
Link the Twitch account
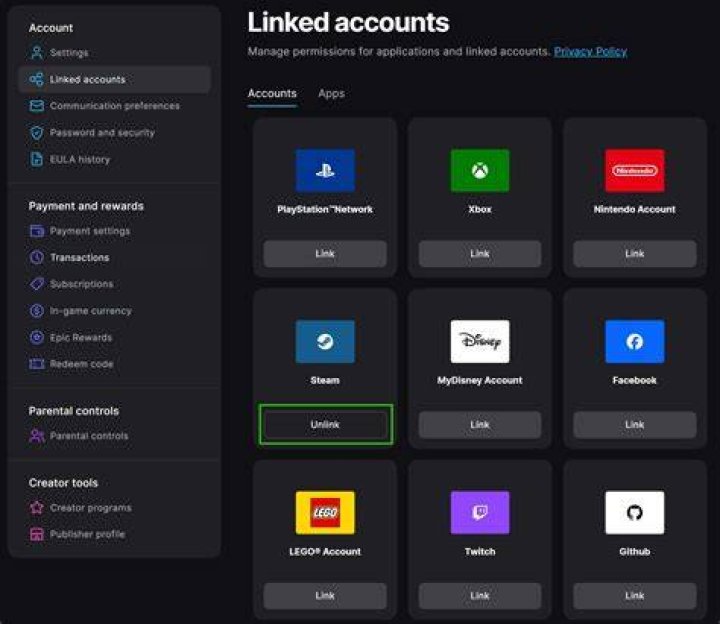pos(480,596)
